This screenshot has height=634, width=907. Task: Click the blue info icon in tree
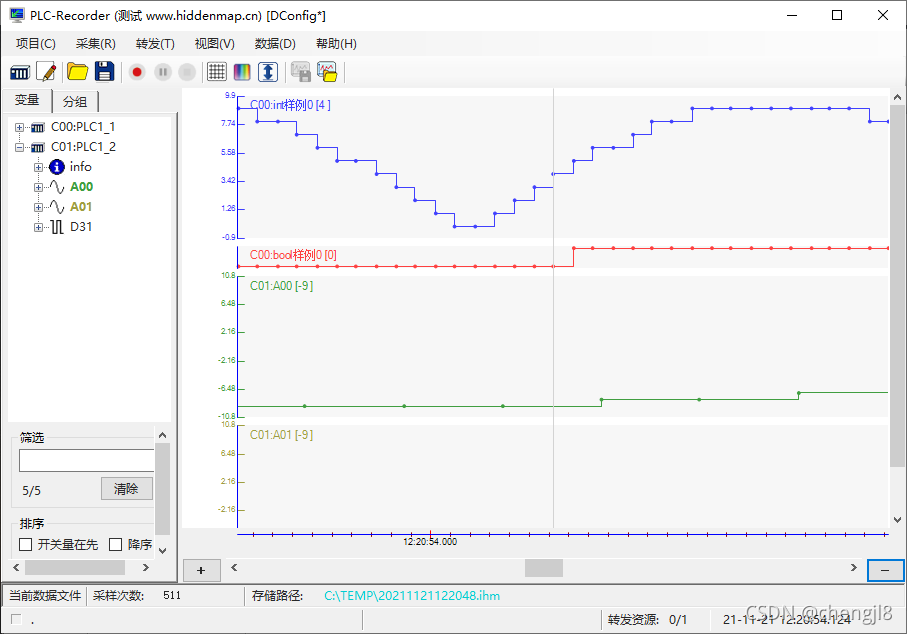[57, 167]
